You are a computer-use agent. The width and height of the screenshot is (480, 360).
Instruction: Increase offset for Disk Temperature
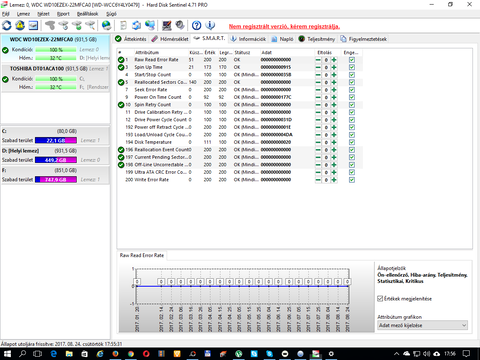(334, 142)
